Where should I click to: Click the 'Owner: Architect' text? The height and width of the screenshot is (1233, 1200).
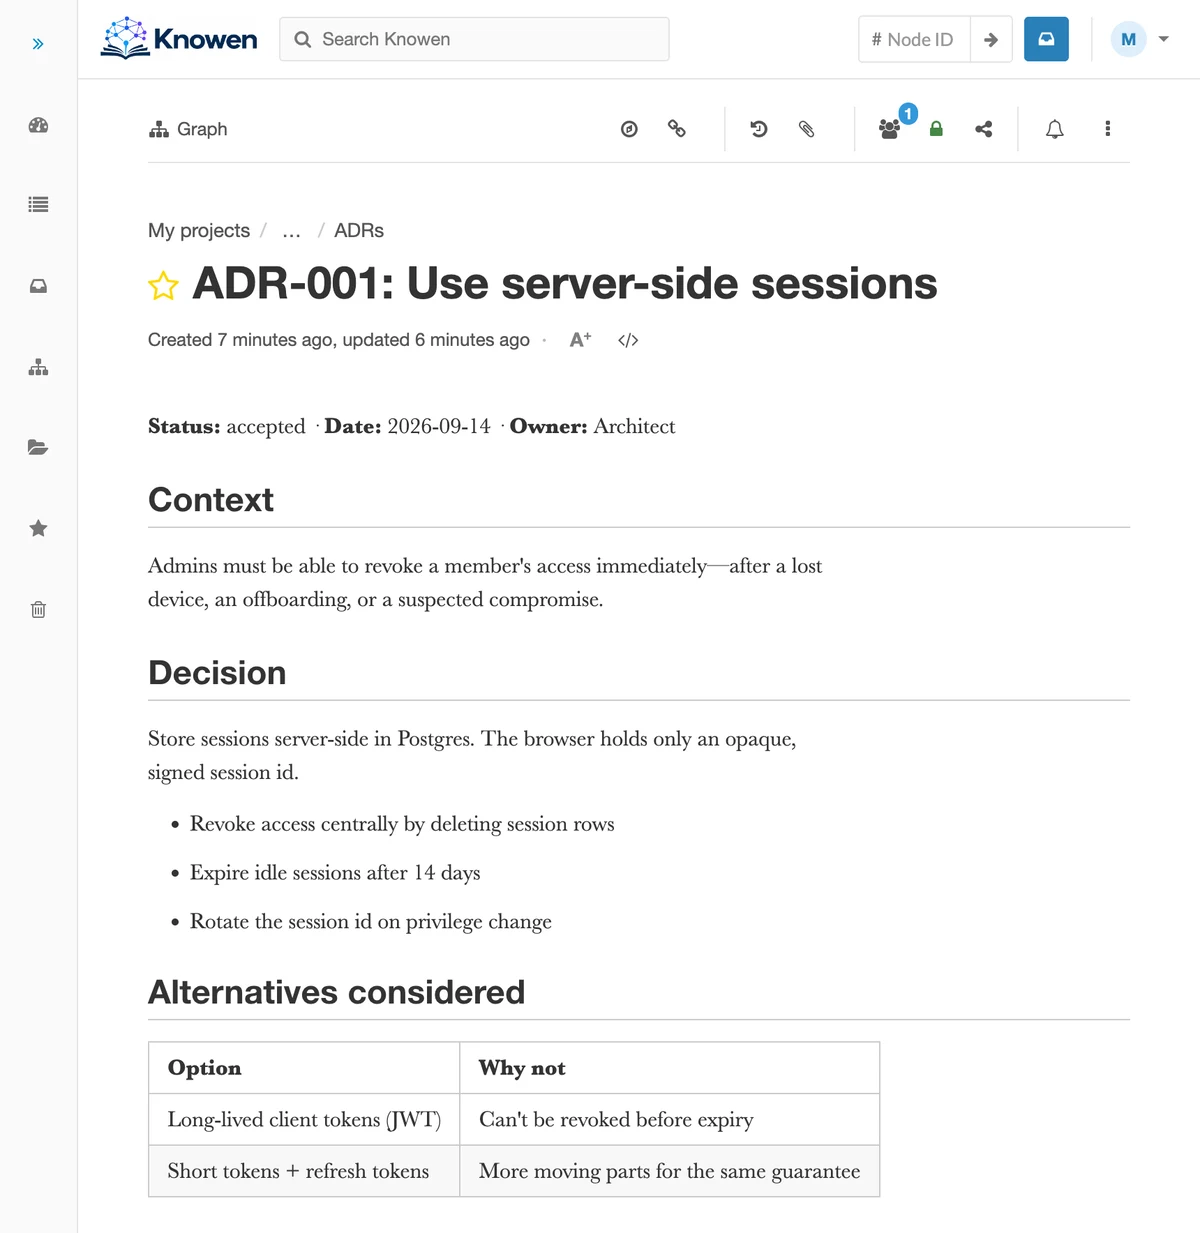[592, 426]
